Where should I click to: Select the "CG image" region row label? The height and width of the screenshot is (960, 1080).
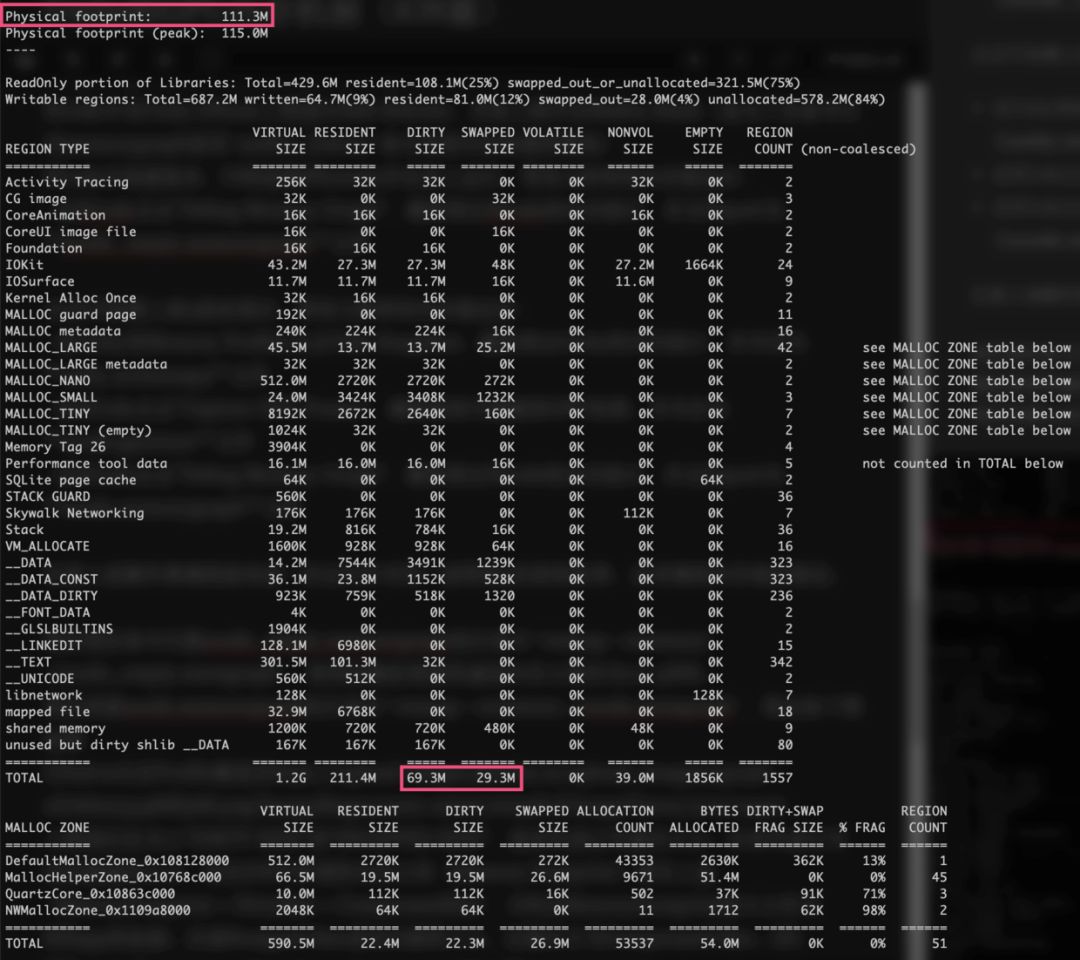coord(36,198)
